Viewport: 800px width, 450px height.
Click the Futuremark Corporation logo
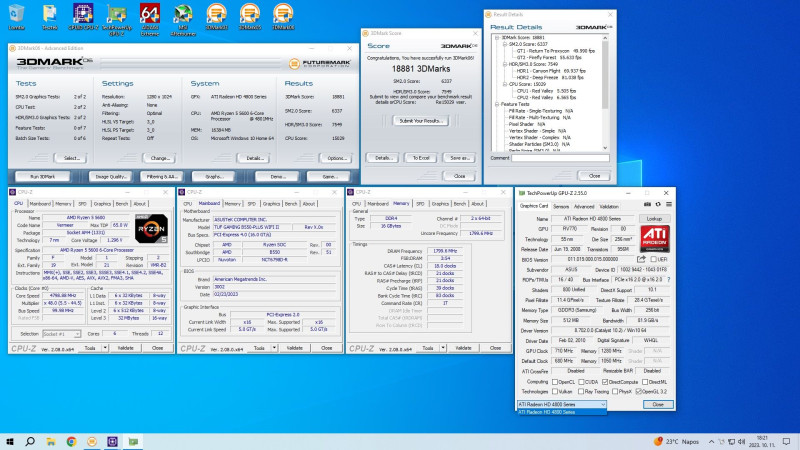320,64
